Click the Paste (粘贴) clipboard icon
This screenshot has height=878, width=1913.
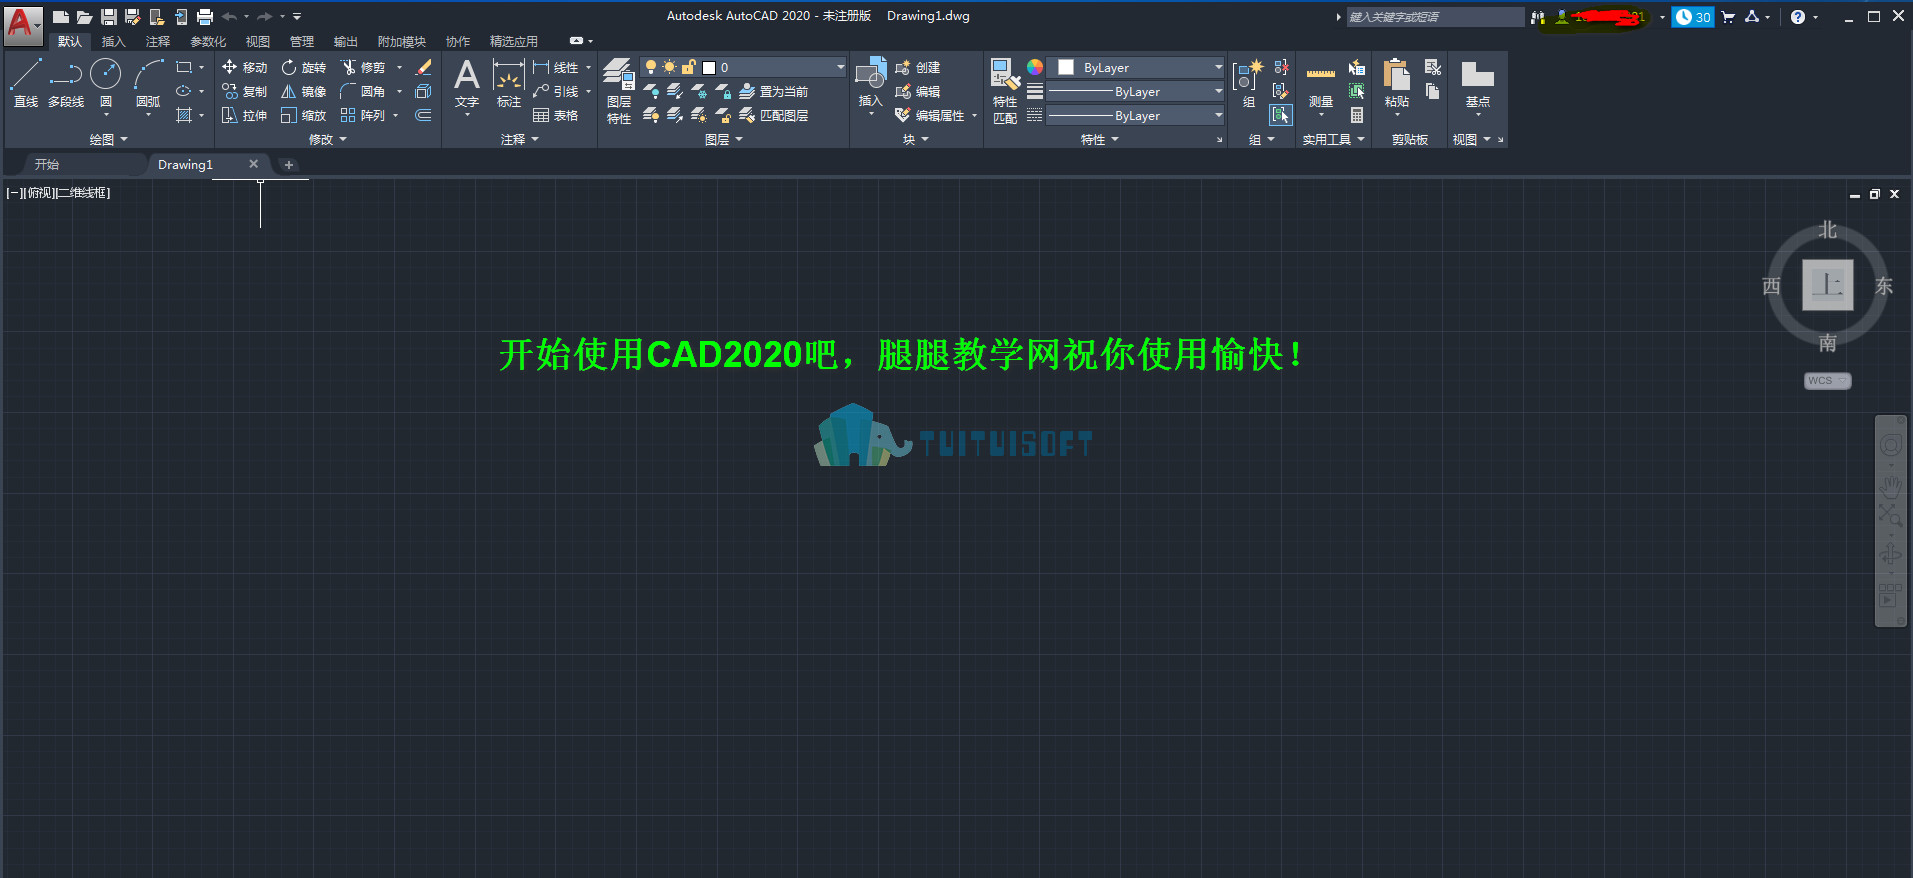click(x=1397, y=83)
